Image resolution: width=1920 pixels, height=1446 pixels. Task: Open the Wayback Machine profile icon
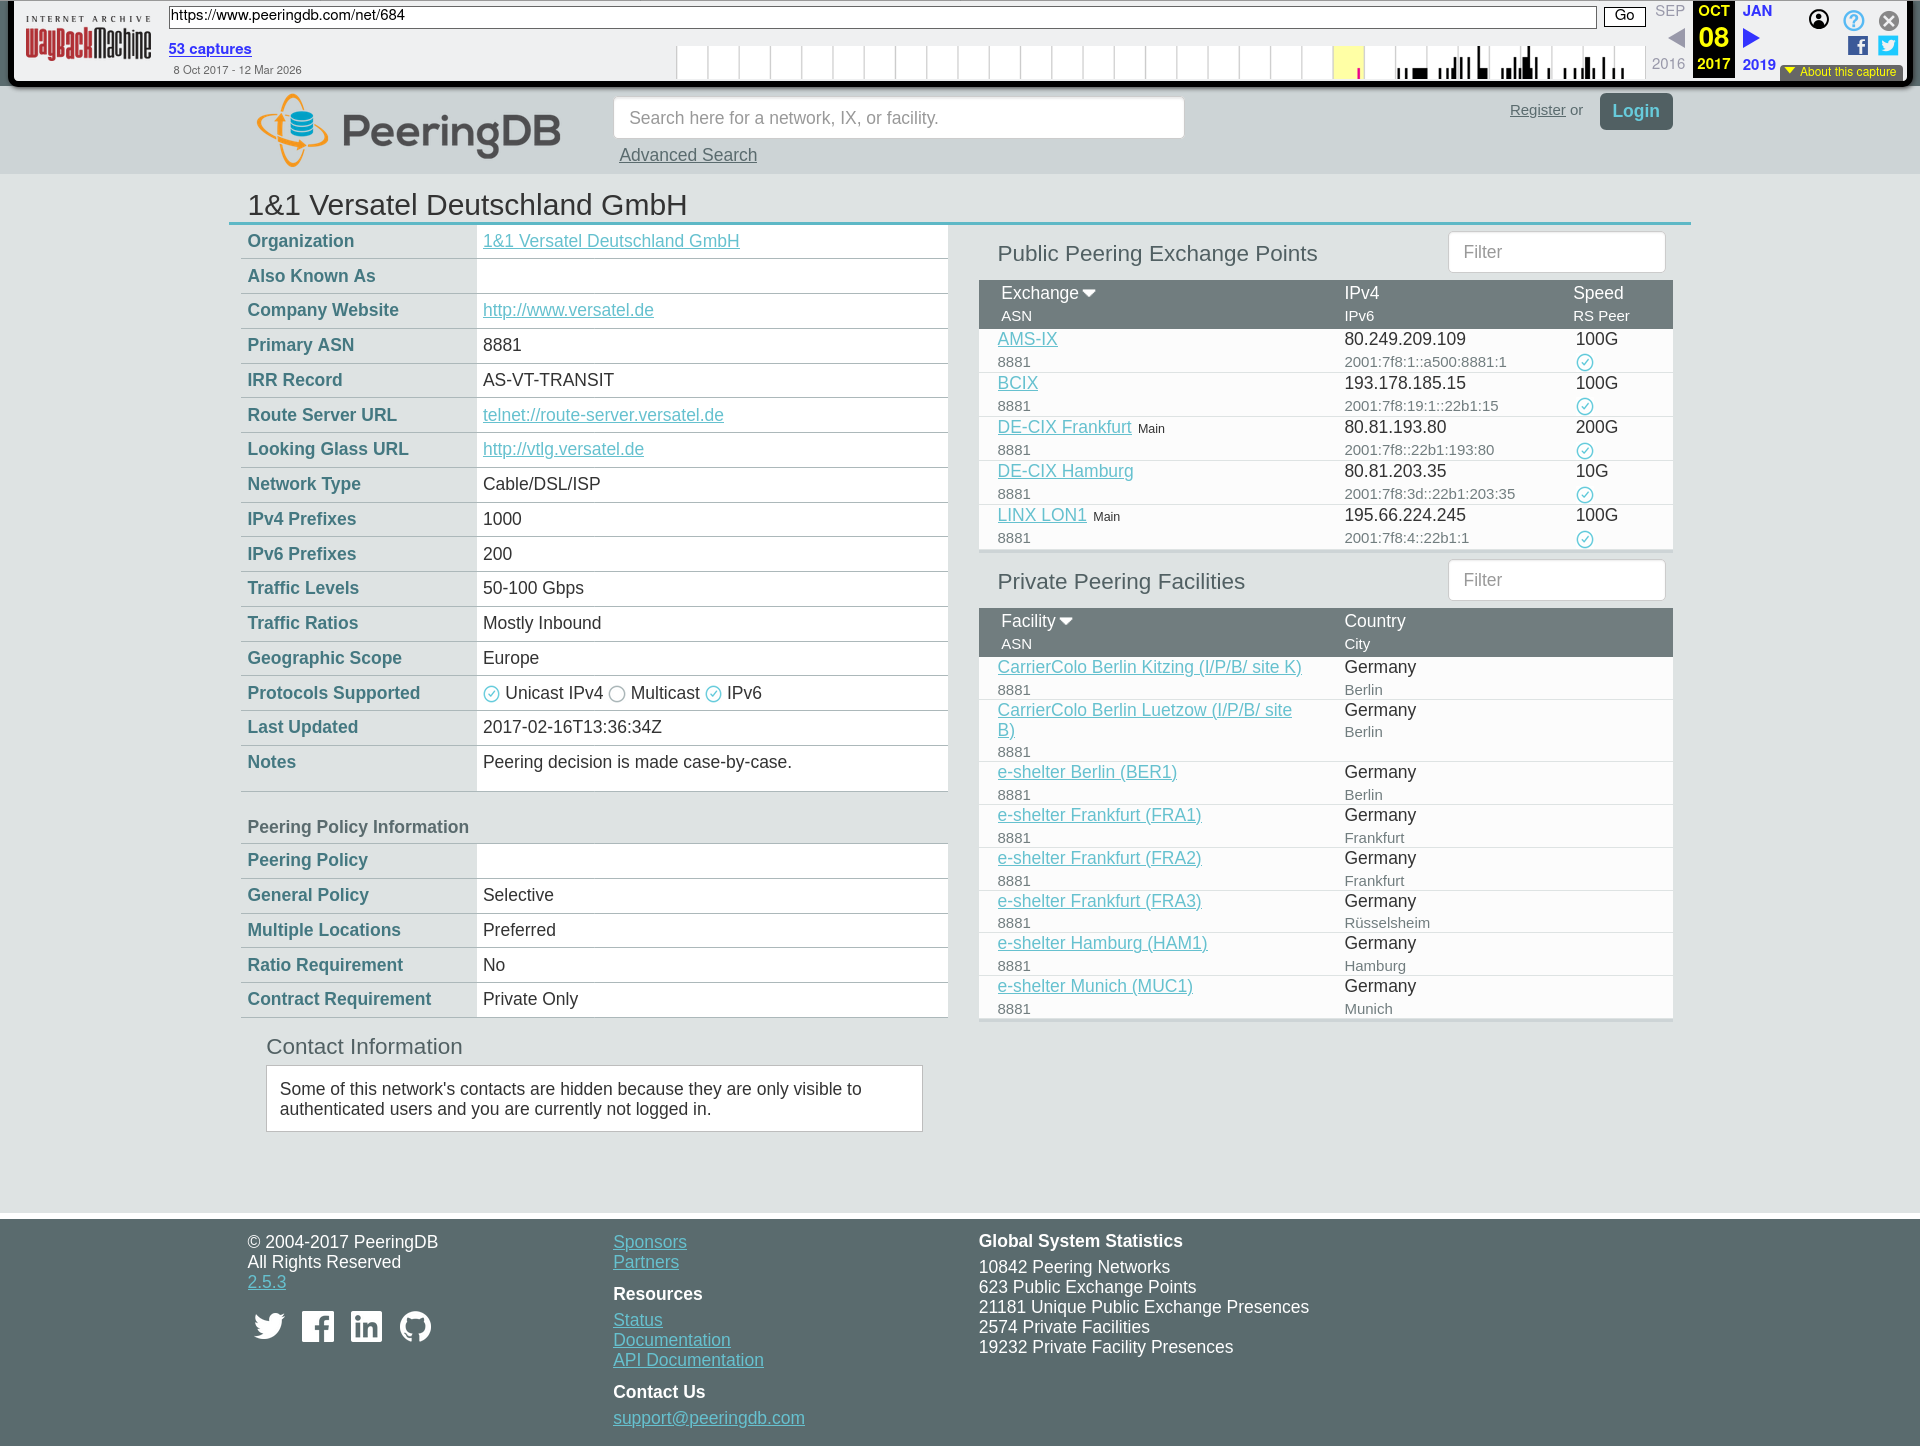1818,20
